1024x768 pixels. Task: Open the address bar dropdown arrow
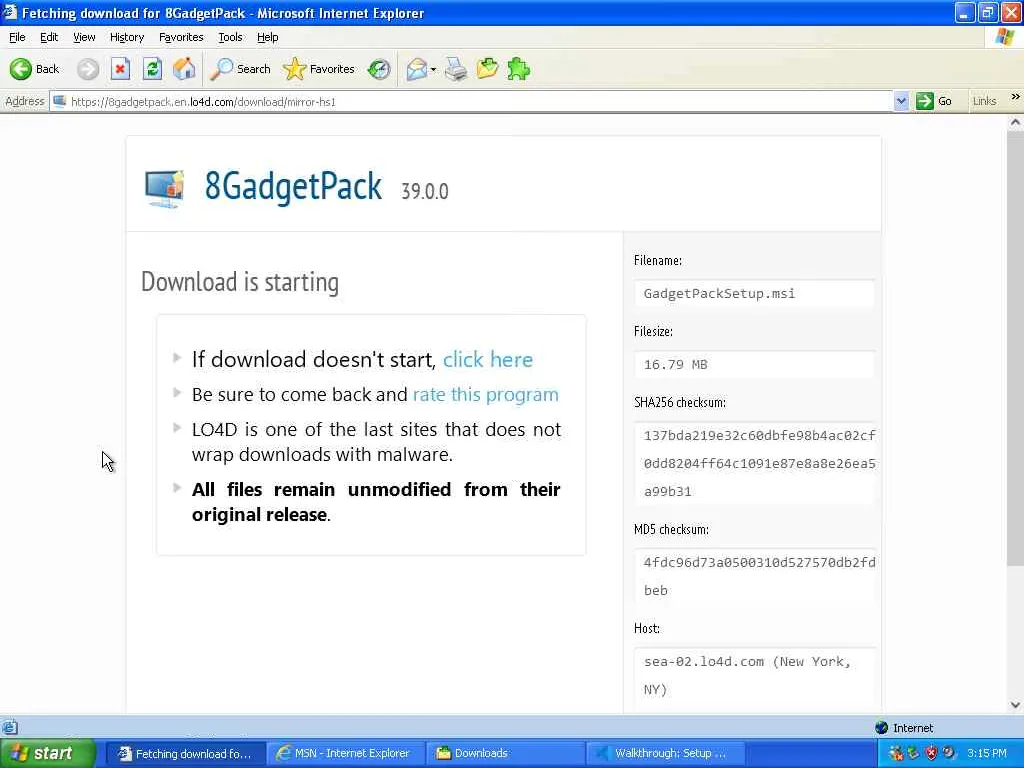(901, 101)
